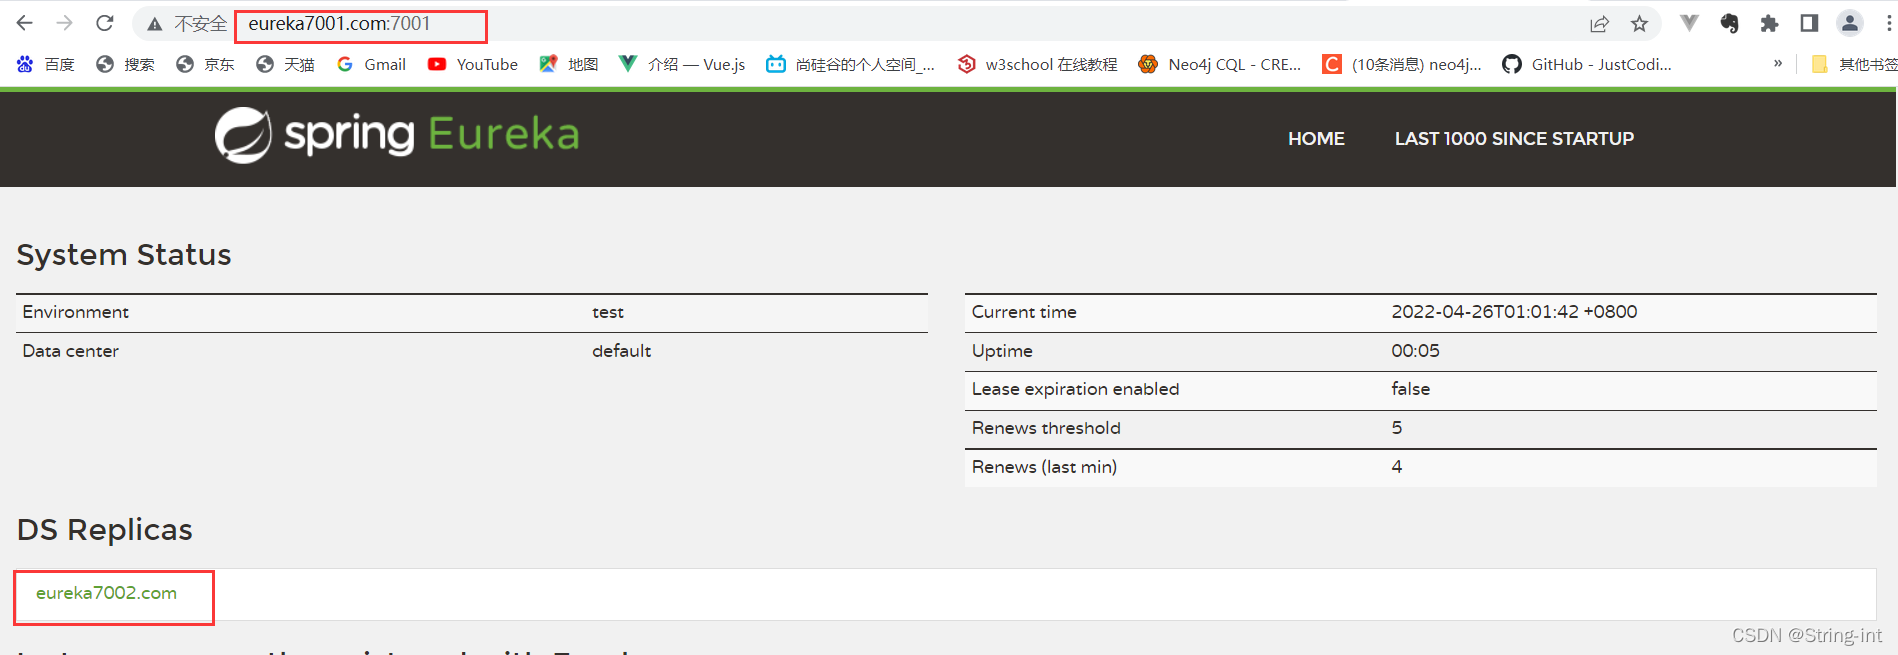Reload the Eureka page
Screen dimensions: 1898x655
105,23
